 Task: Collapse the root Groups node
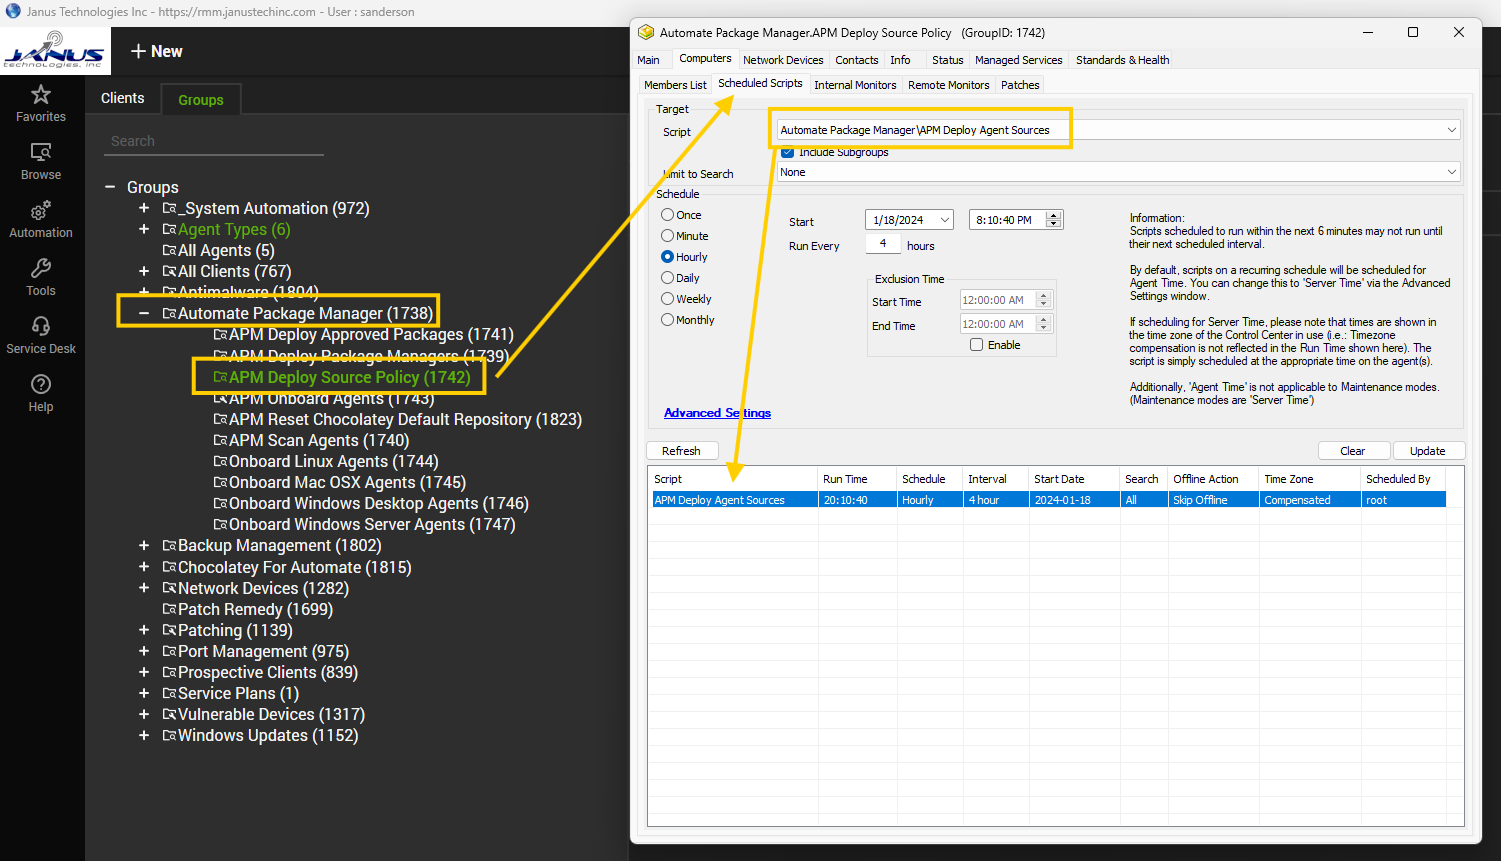point(110,188)
